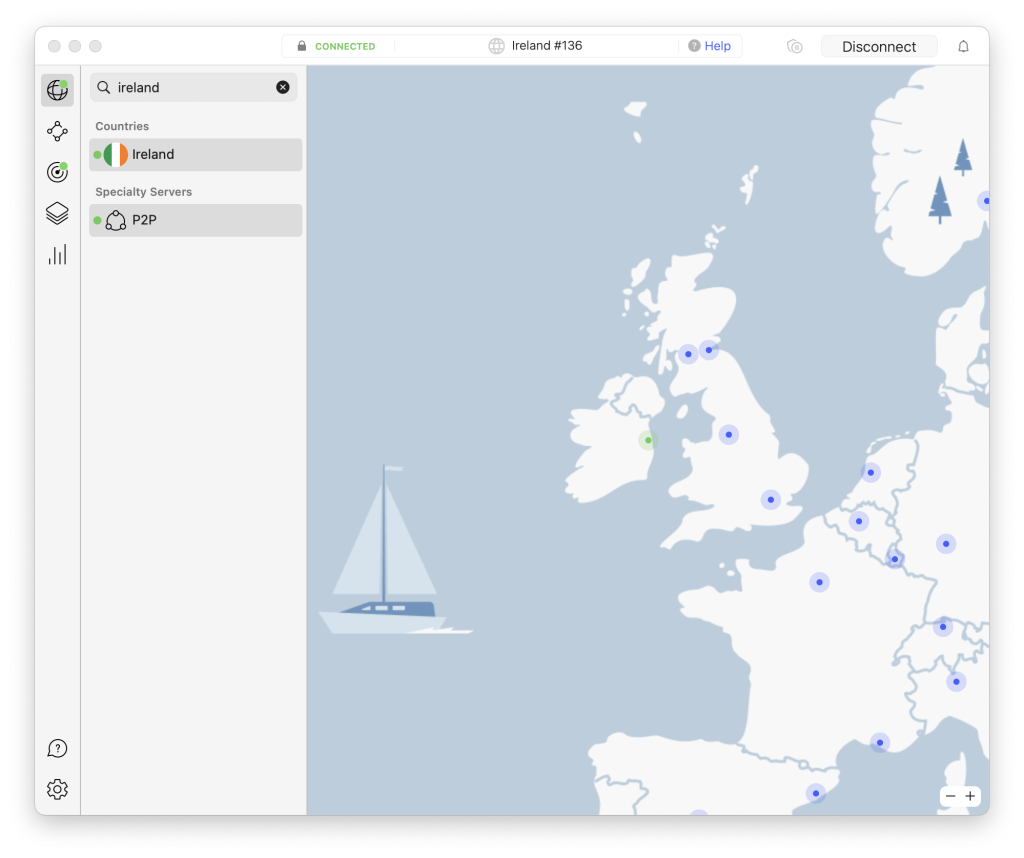Viewport: 1024px width, 858px height.
Task: Clear the ireland search with X button
Action: (283, 87)
